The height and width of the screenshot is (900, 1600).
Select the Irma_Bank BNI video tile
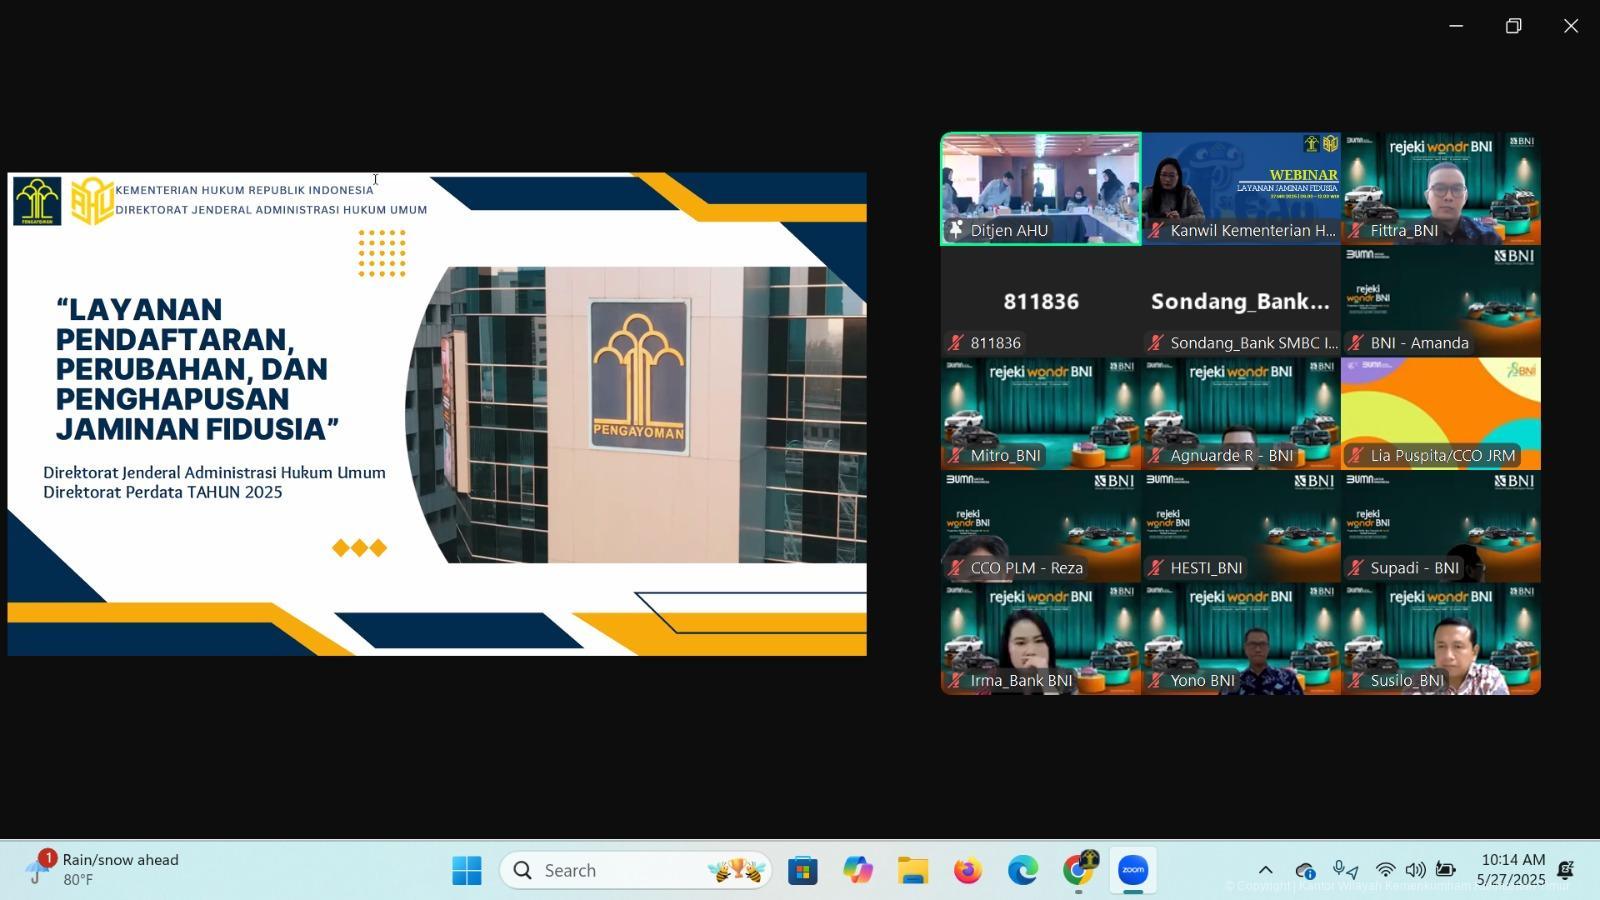tap(1041, 639)
